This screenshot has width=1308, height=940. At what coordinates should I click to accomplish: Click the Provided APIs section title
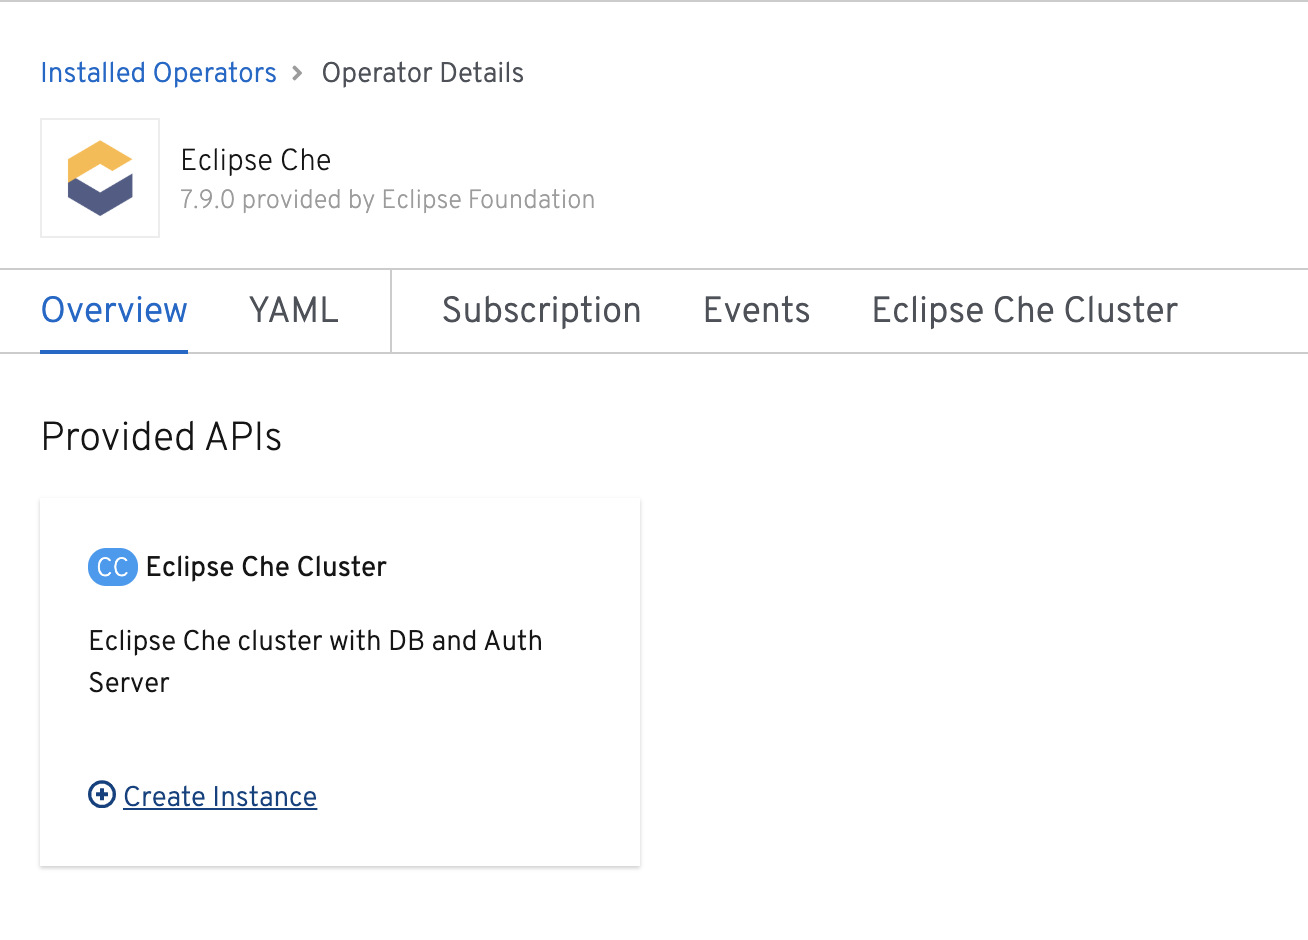tap(161, 437)
